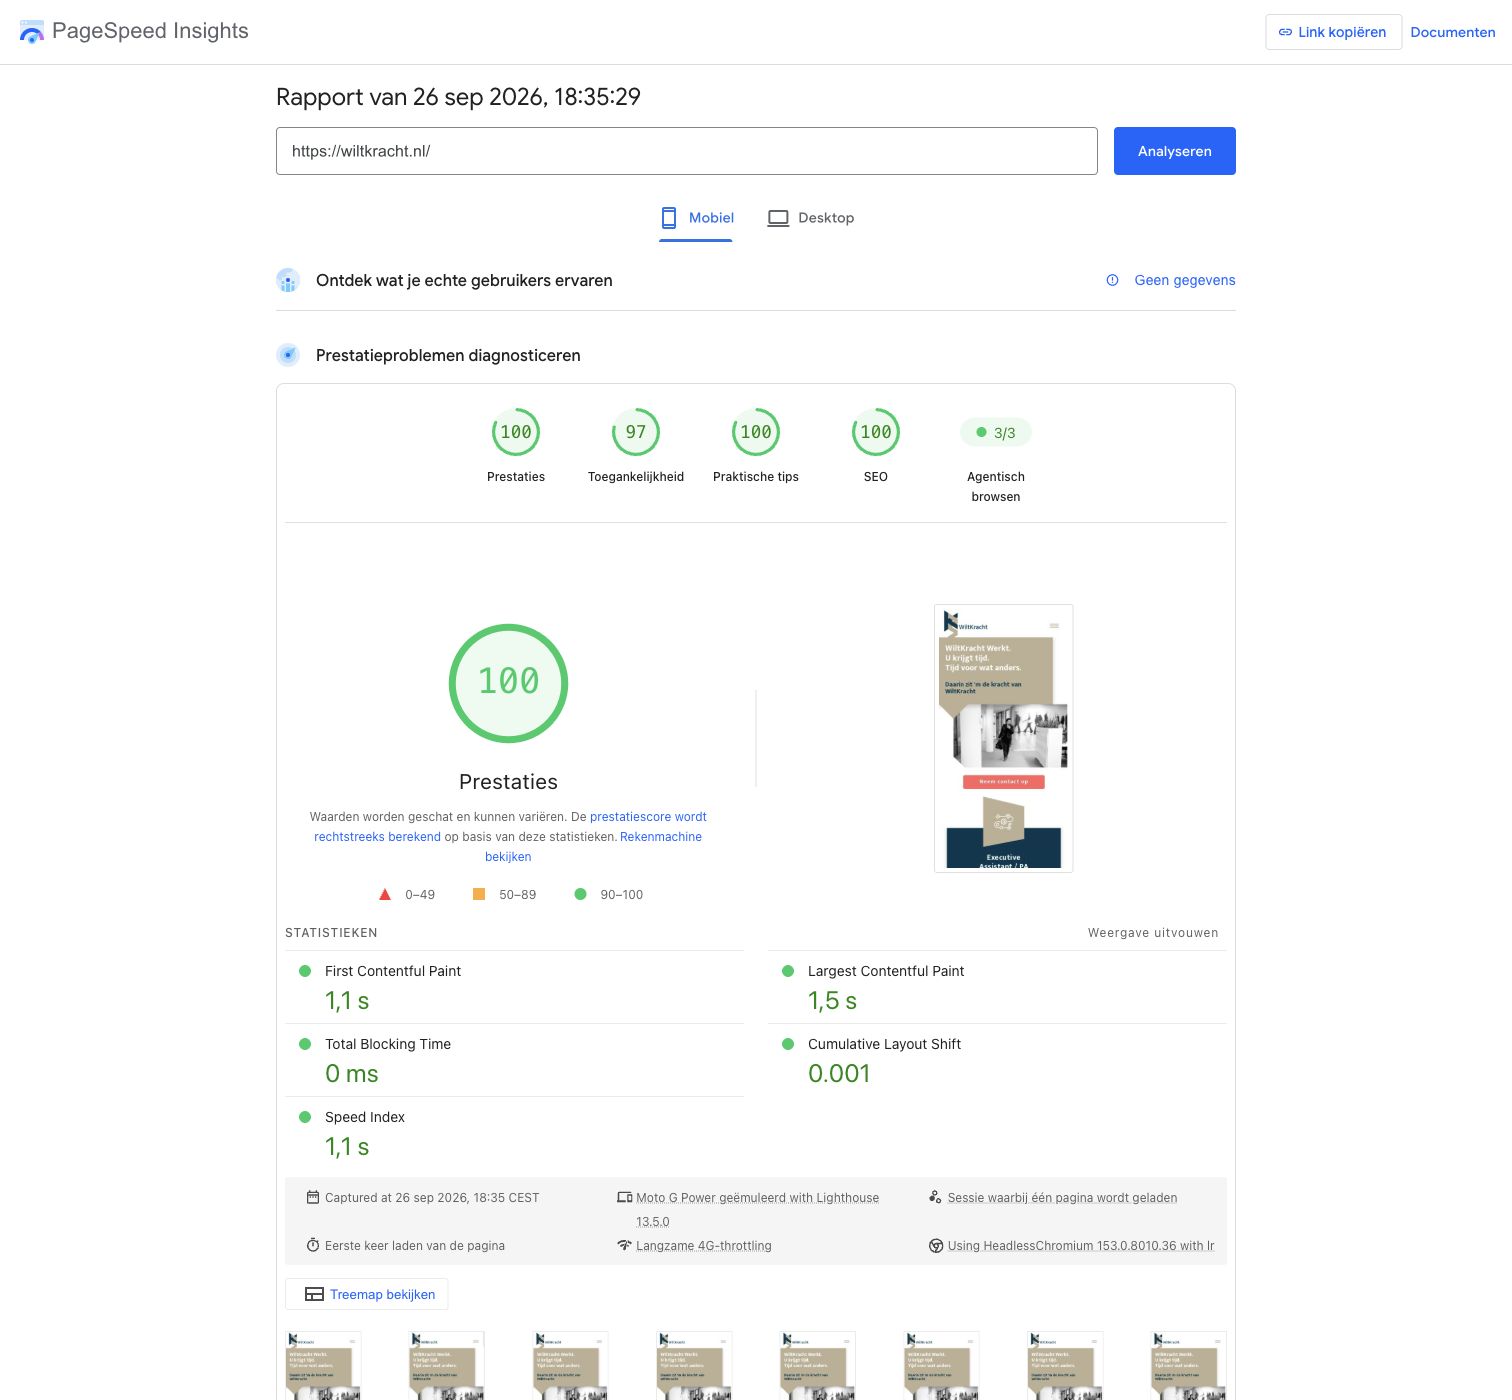Click the last filmstrip thumbnail
This screenshot has width=1512, height=1400.
click(x=1189, y=1365)
